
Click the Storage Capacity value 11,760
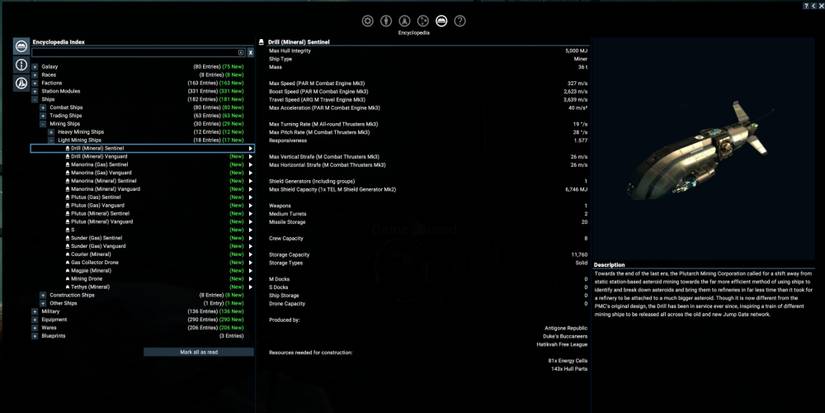(579, 255)
